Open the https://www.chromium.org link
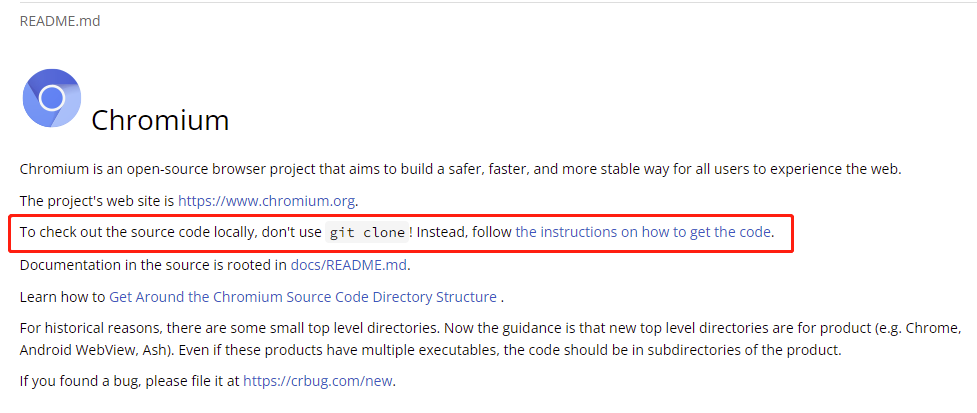The image size is (977, 413). click(267, 201)
